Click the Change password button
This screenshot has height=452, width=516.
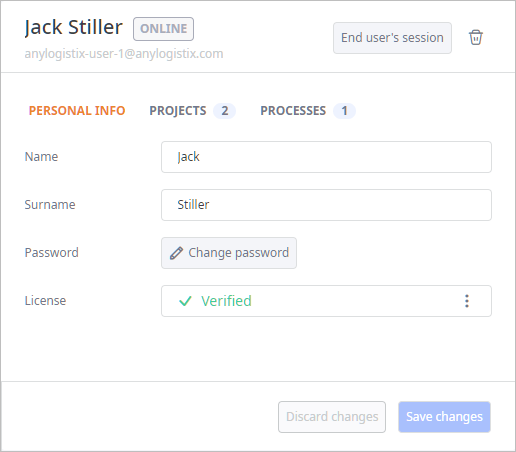229,253
